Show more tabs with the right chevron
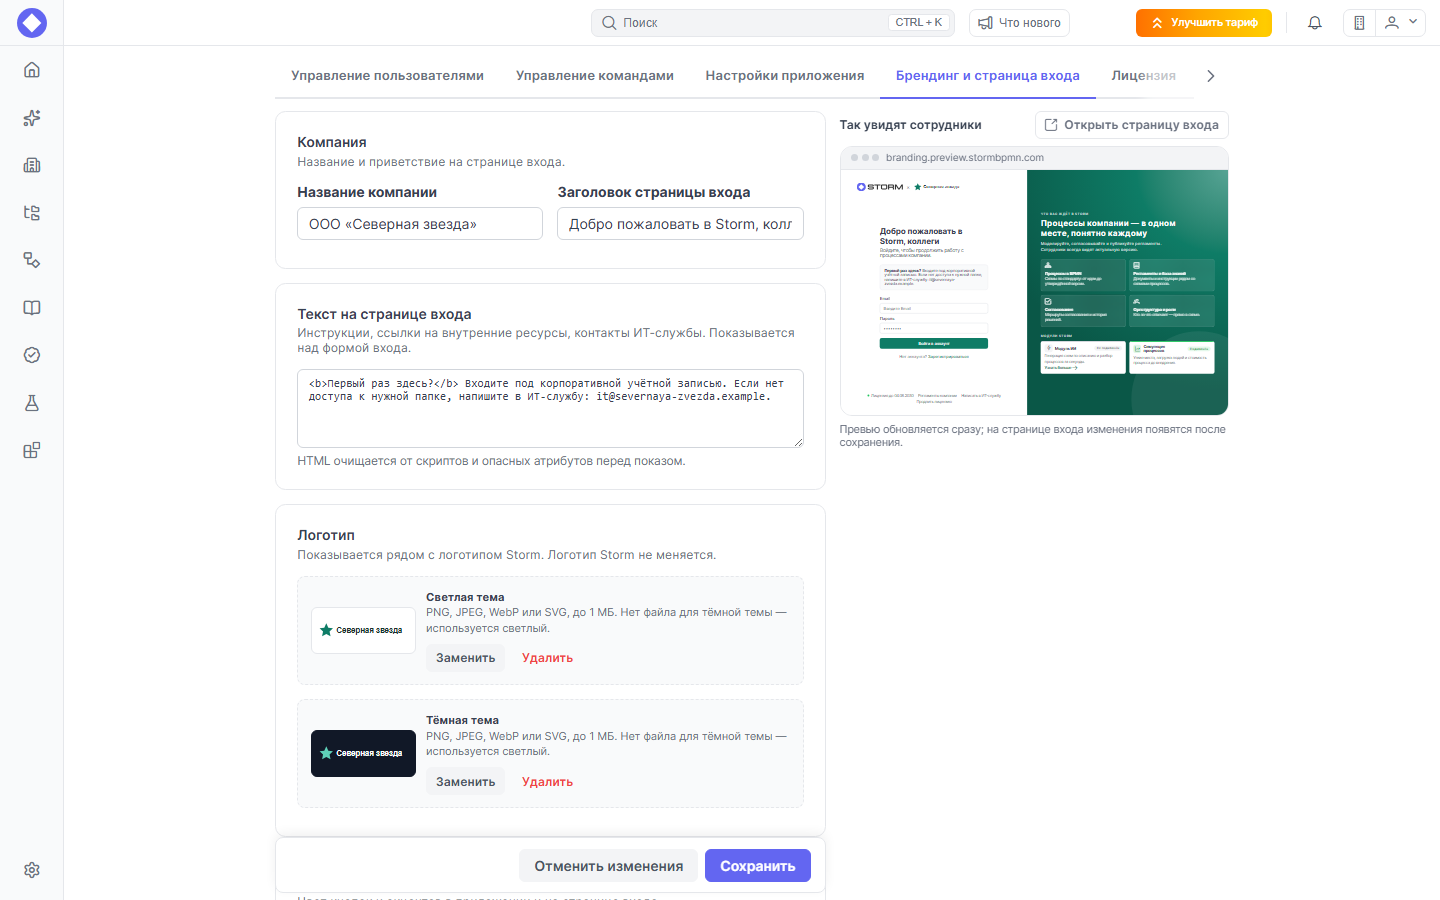 coord(1211,76)
